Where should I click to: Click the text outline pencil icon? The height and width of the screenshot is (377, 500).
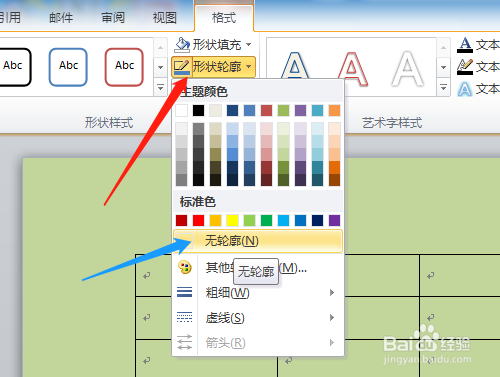click(x=465, y=67)
